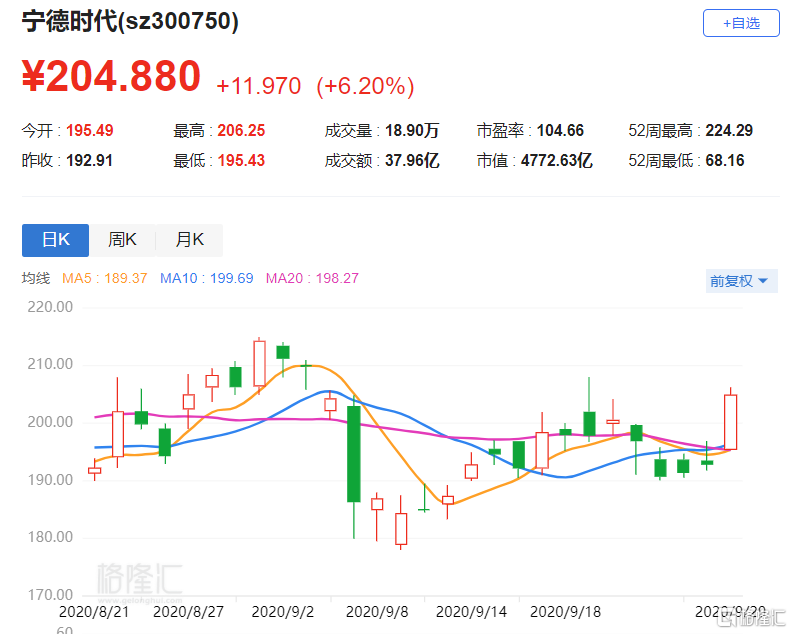The height and width of the screenshot is (634, 792).
Task: Click the 2020/9/2 date axis label
Action: (x=283, y=612)
